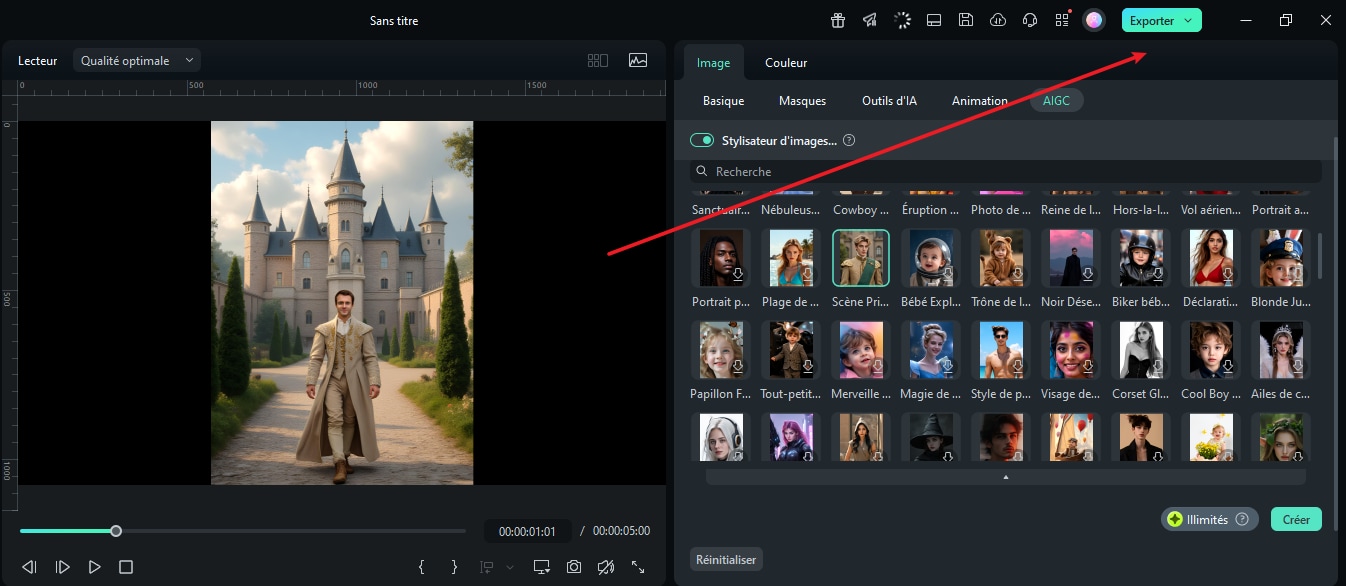This screenshot has height=586, width=1346.
Task: Open the Masques sub-tab
Action: point(802,101)
